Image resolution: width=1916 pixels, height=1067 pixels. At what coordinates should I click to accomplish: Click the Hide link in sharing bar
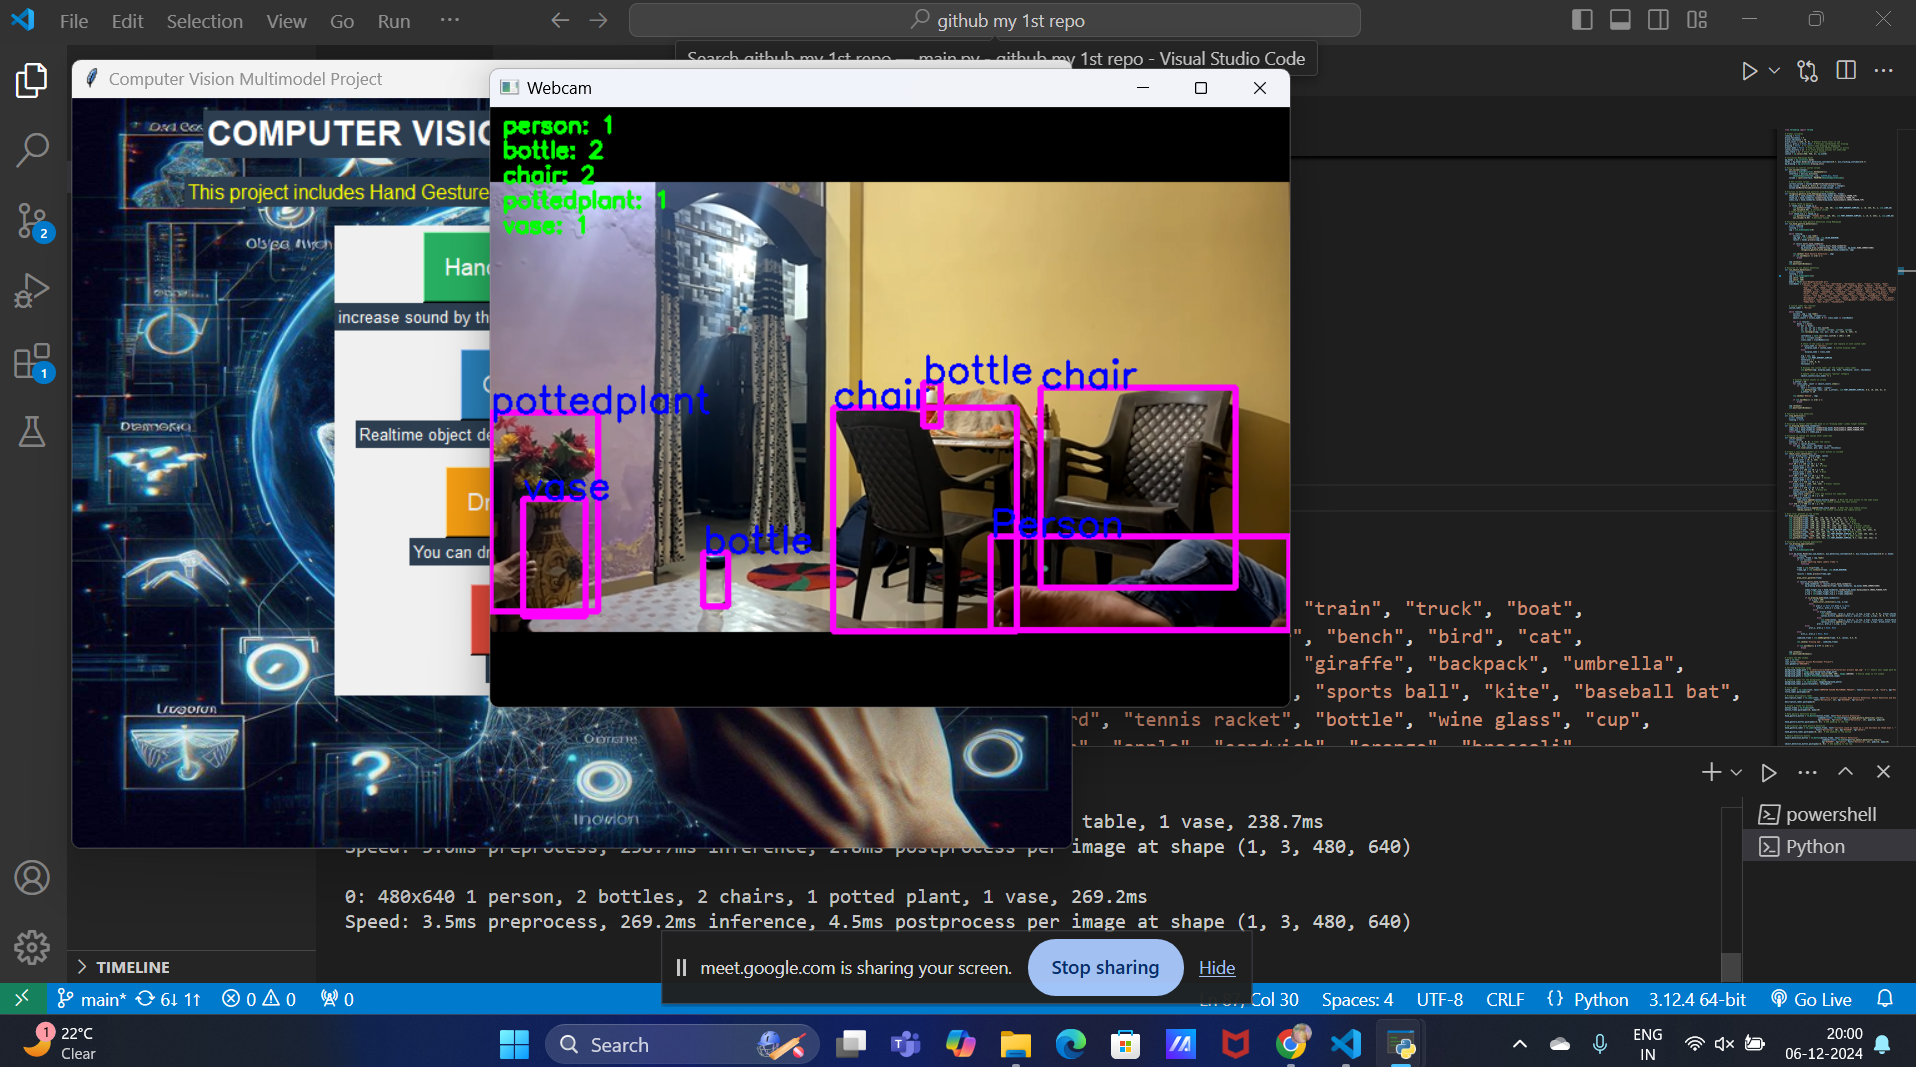pos(1217,967)
